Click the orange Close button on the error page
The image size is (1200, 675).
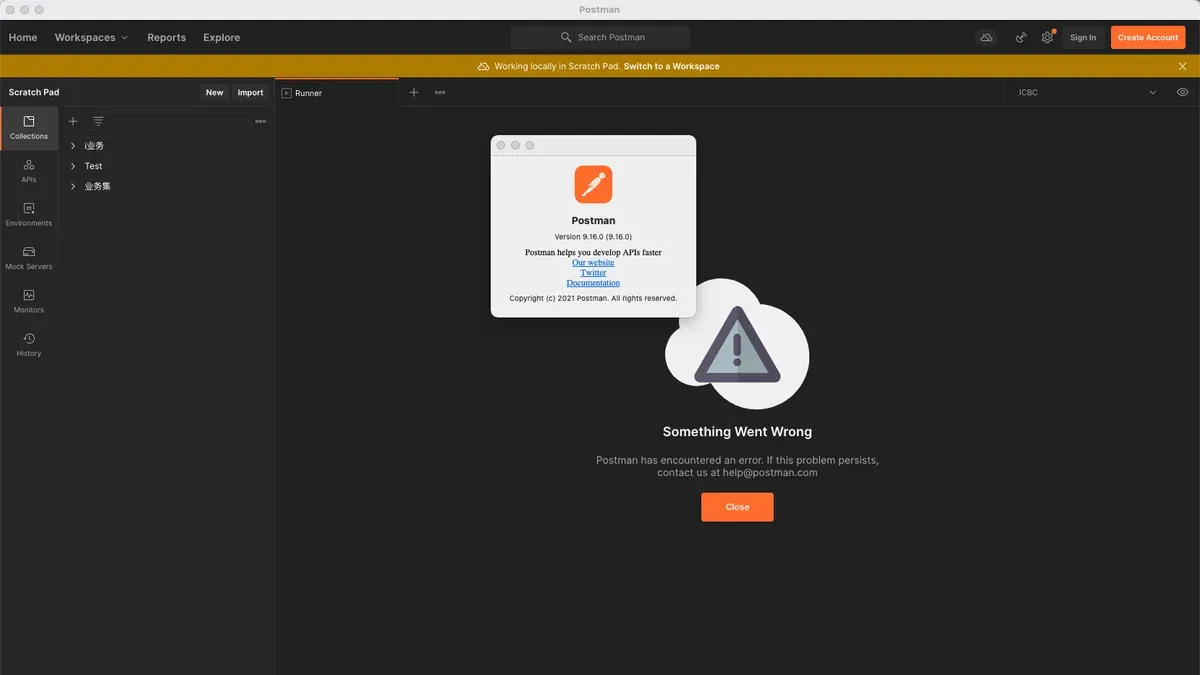click(x=737, y=507)
